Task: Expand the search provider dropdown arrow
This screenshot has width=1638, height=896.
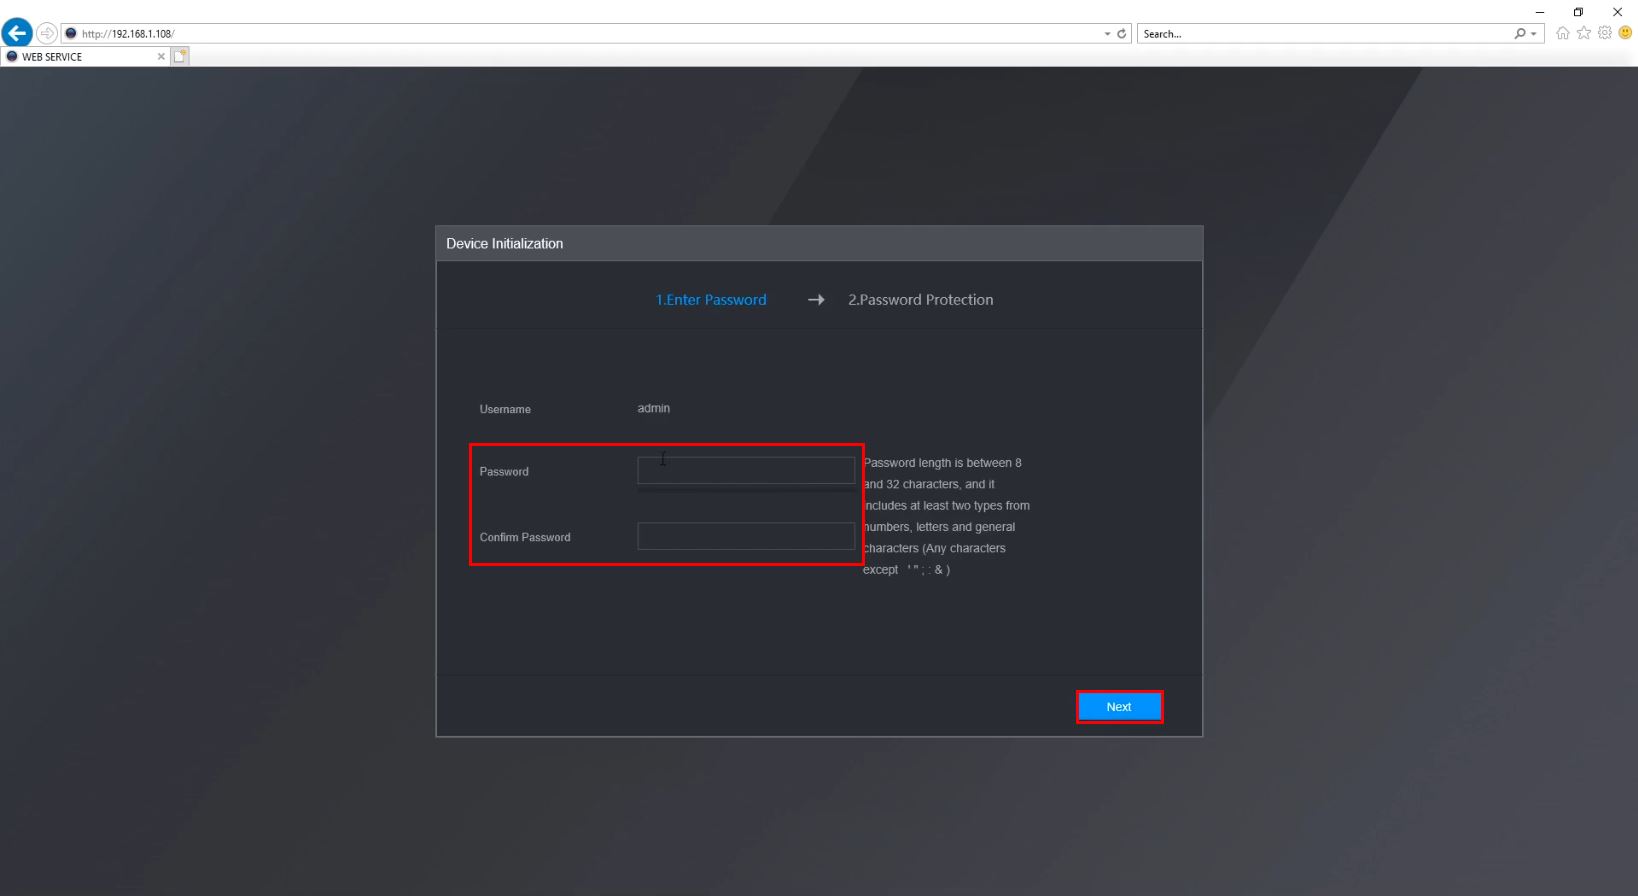Action: coord(1534,34)
